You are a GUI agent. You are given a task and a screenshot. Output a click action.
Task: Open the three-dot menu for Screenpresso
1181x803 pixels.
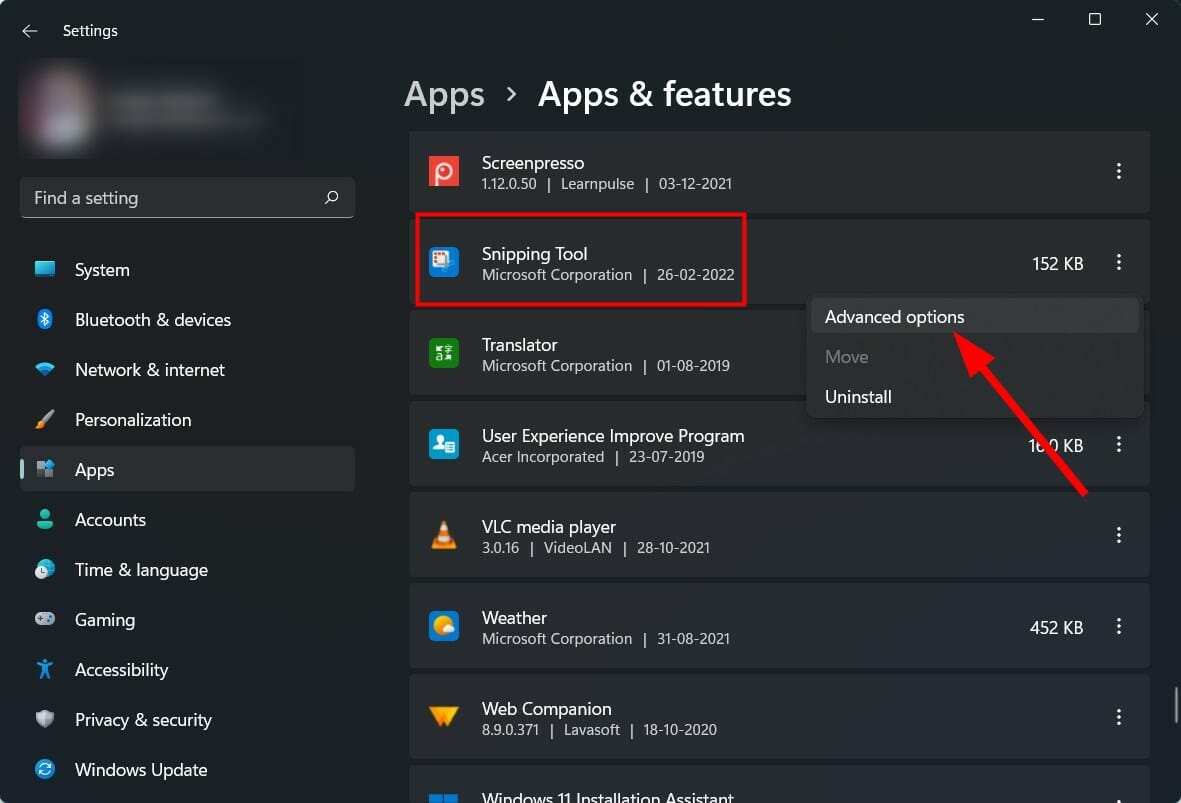coord(1118,171)
